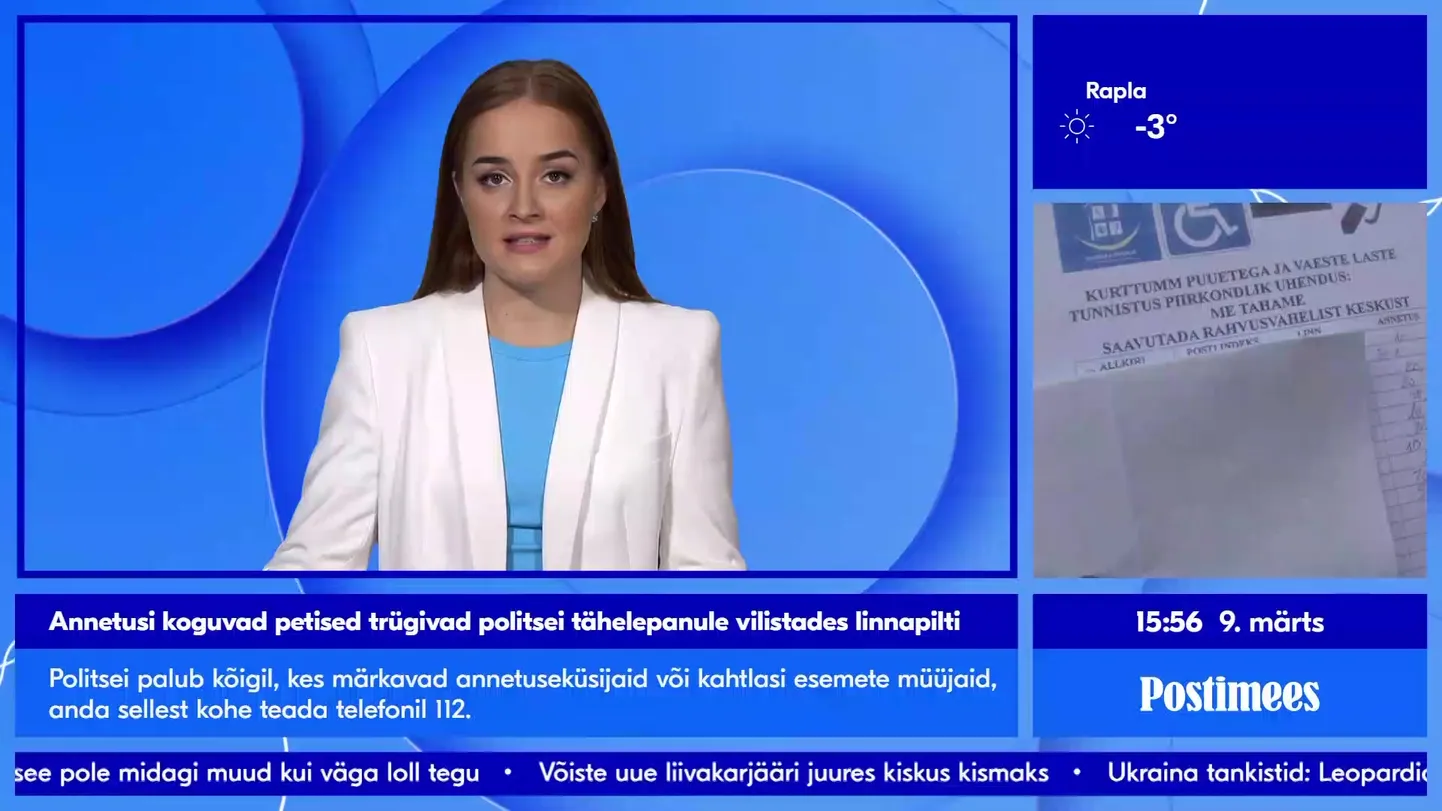The height and width of the screenshot is (811, 1442).
Task: Click ticker item about Võiste liivakarjäär
Action: coord(793,773)
